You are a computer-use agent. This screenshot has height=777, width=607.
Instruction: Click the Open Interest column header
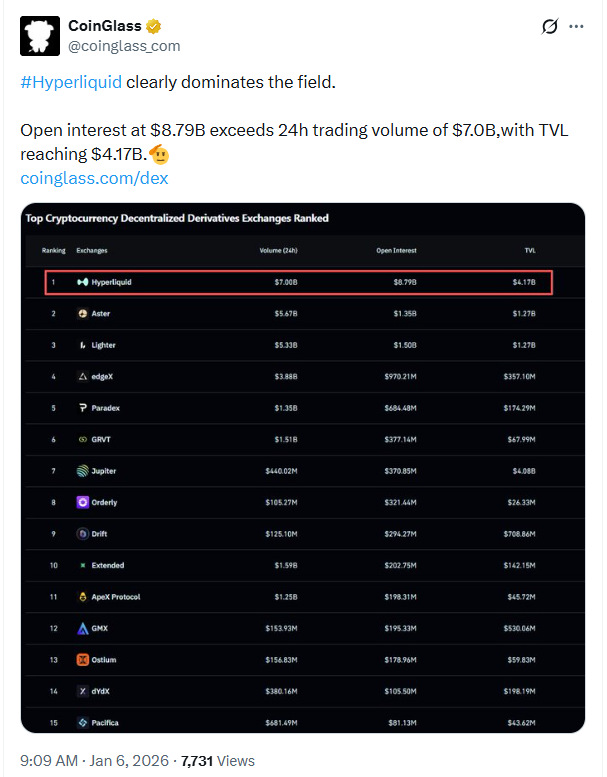(397, 250)
